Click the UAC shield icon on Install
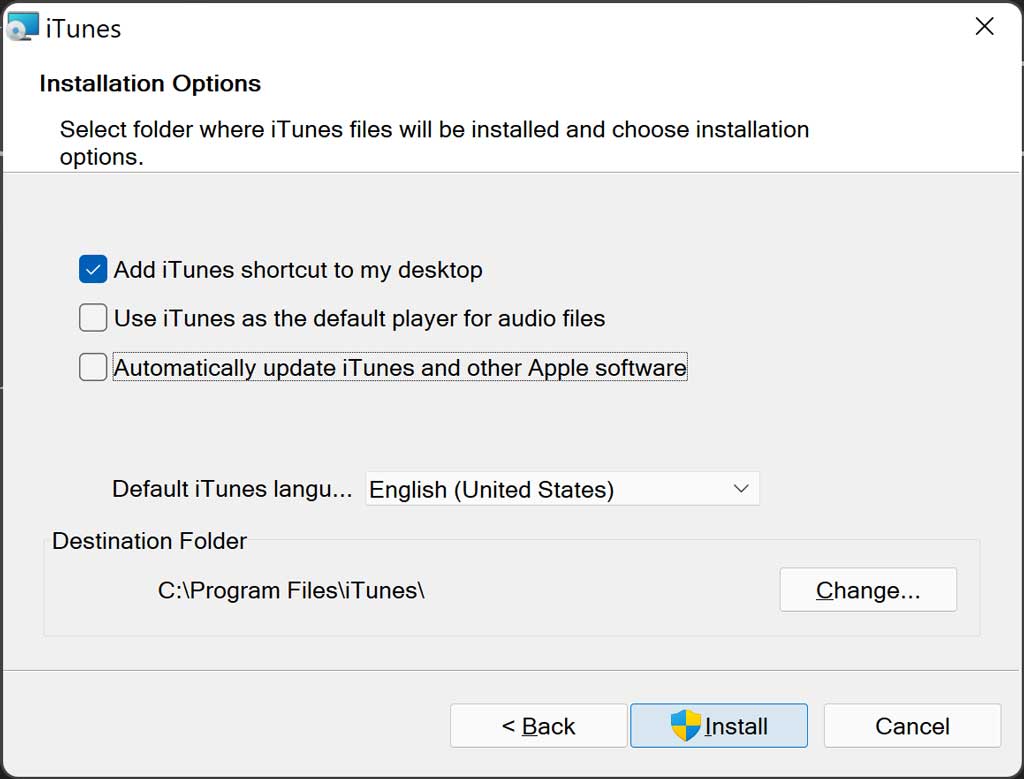 pos(686,725)
